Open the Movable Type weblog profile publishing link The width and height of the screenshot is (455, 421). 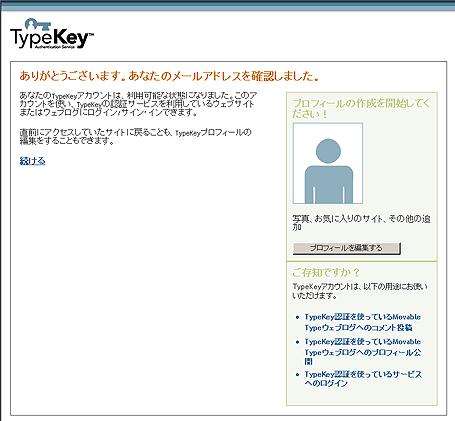(x=362, y=352)
